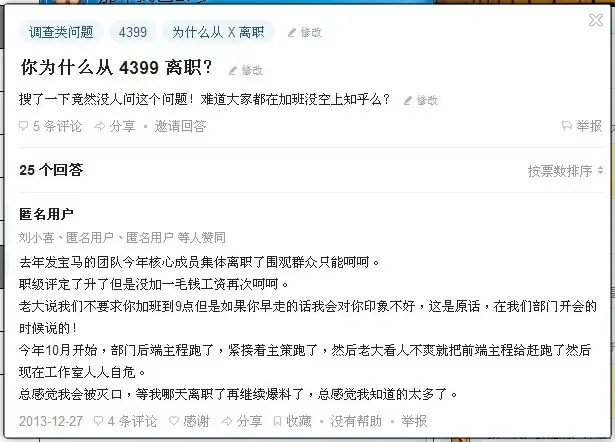Click the 感谢 heart icon on answer
Viewport: 615px width, 442px height.
click(x=174, y=421)
